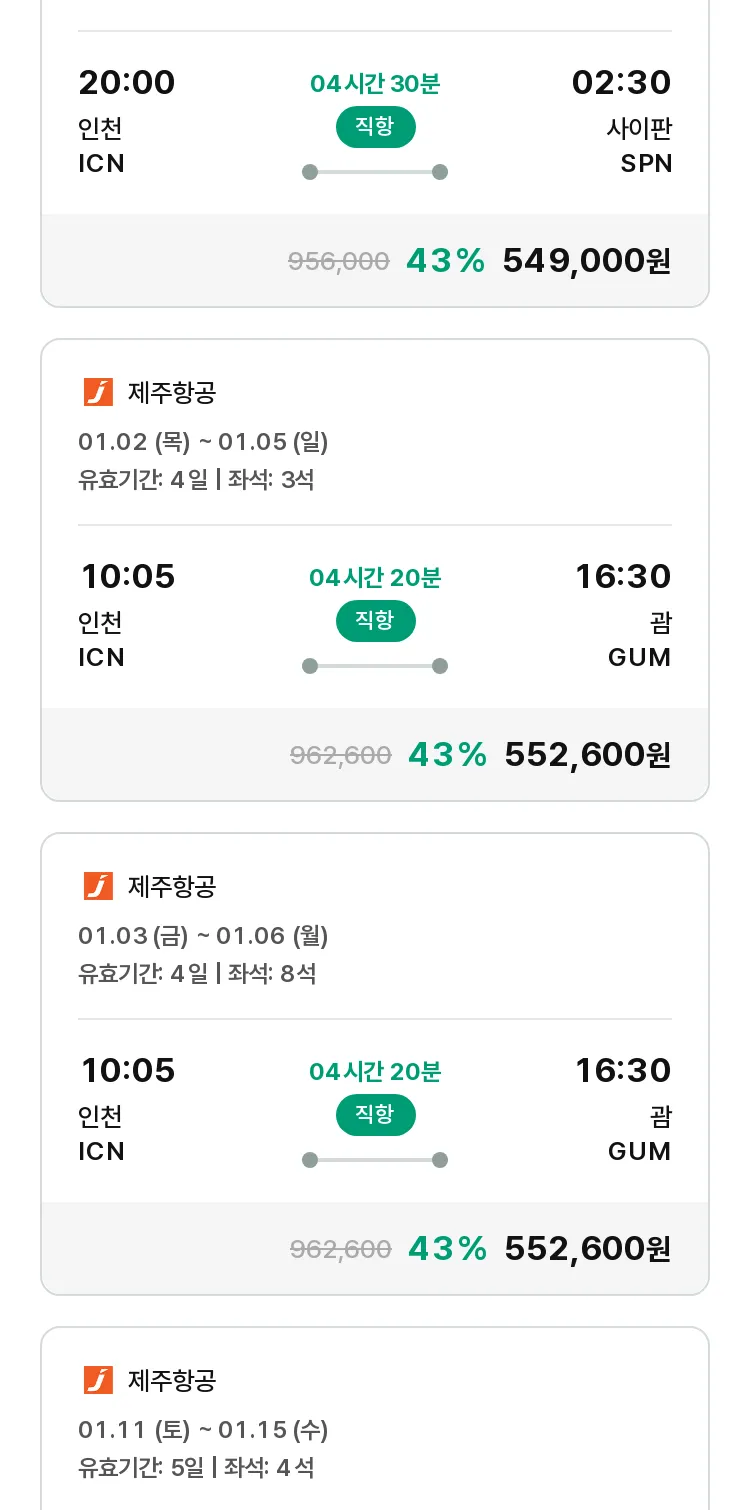Image resolution: width=750 pixels, height=1510 pixels.
Task: Tap the Jeju Air logo on 01.02 flight card
Action: point(98,392)
